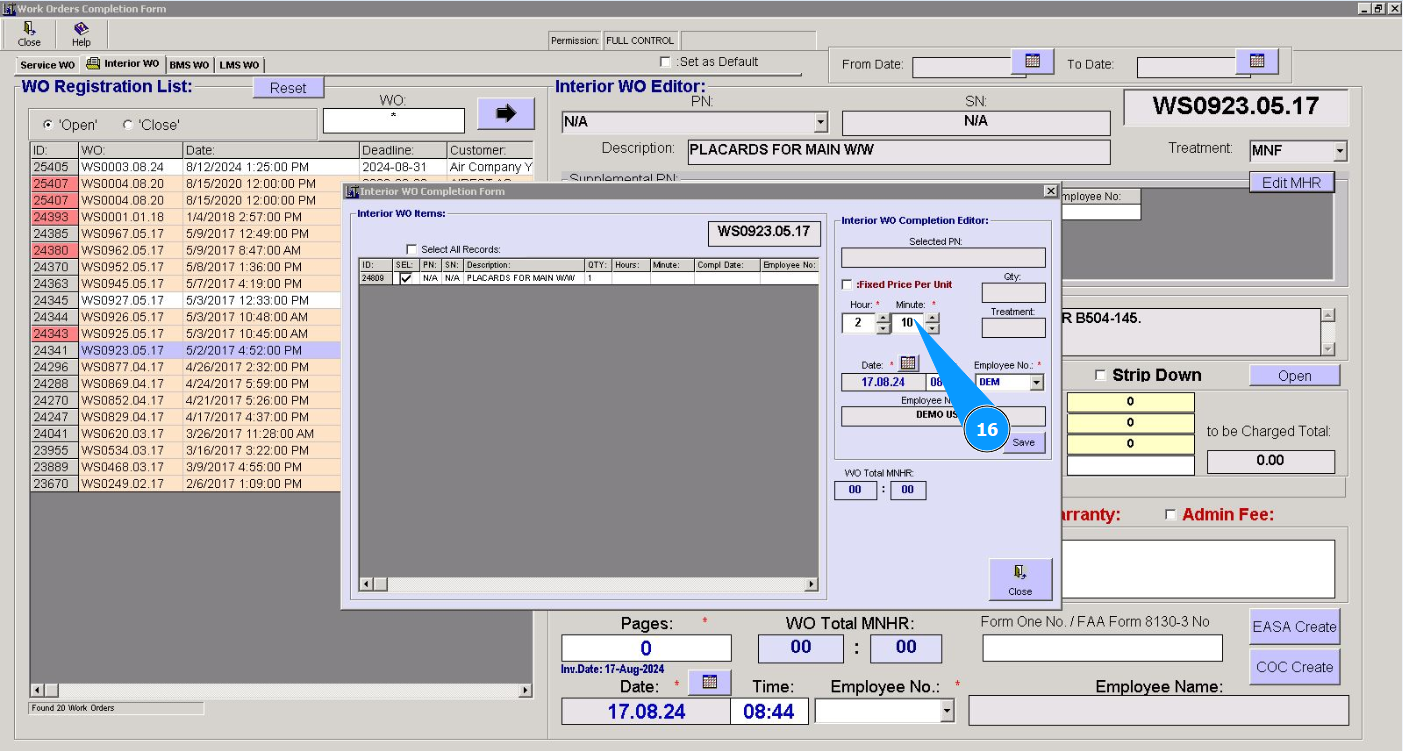Switch to the BMS WO tab
This screenshot has height=751, width=1403.
click(x=189, y=65)
